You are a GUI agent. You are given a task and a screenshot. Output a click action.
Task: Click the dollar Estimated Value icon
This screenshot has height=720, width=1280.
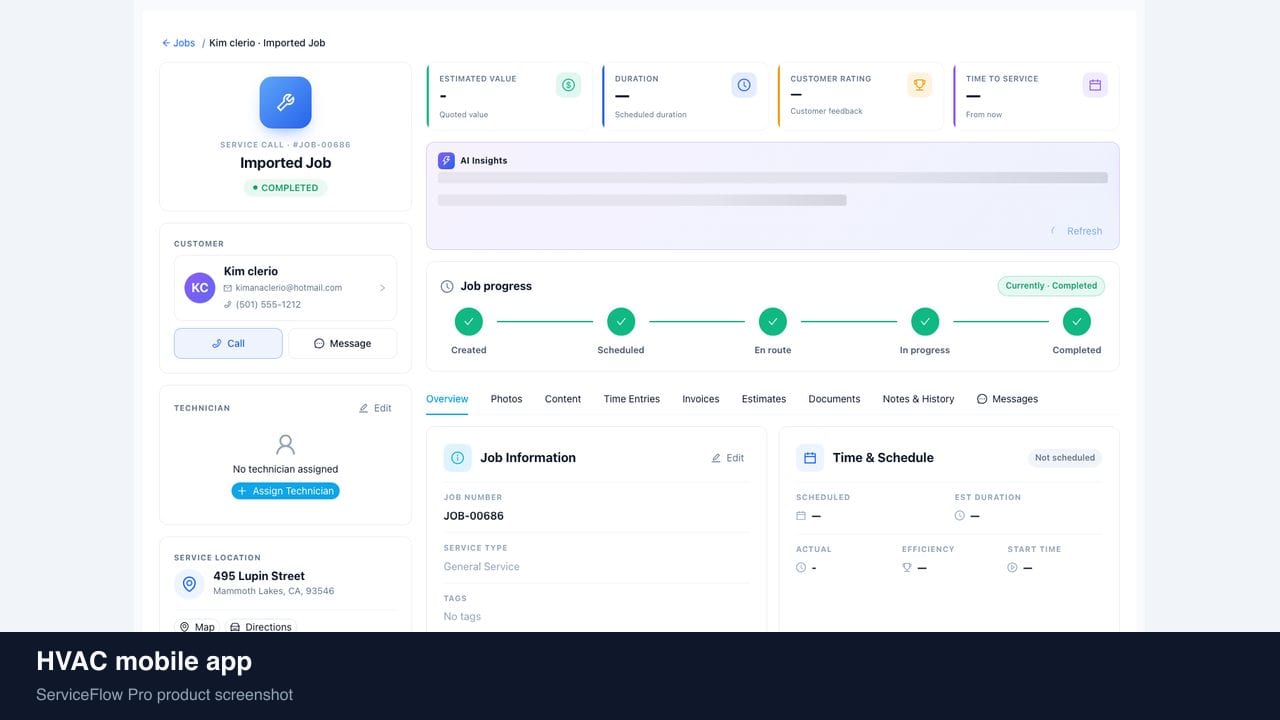568,85
